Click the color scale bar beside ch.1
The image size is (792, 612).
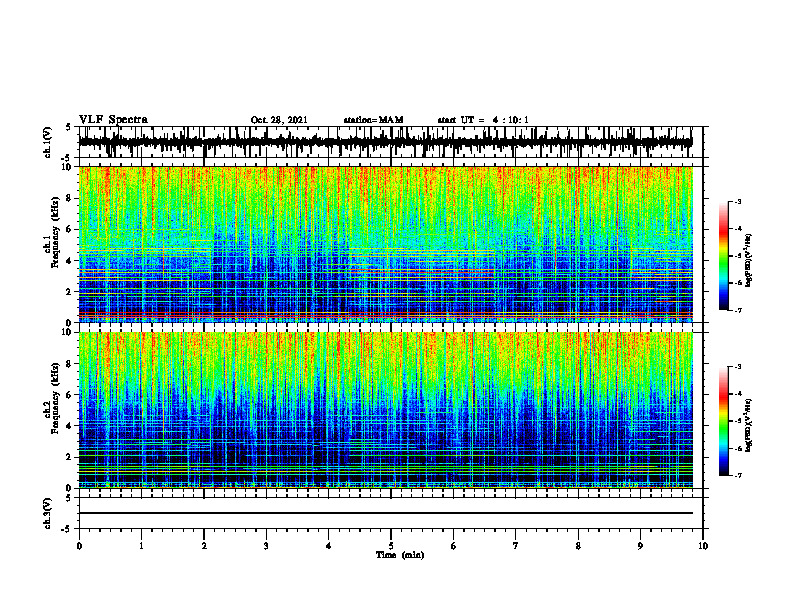pos(724,255)
